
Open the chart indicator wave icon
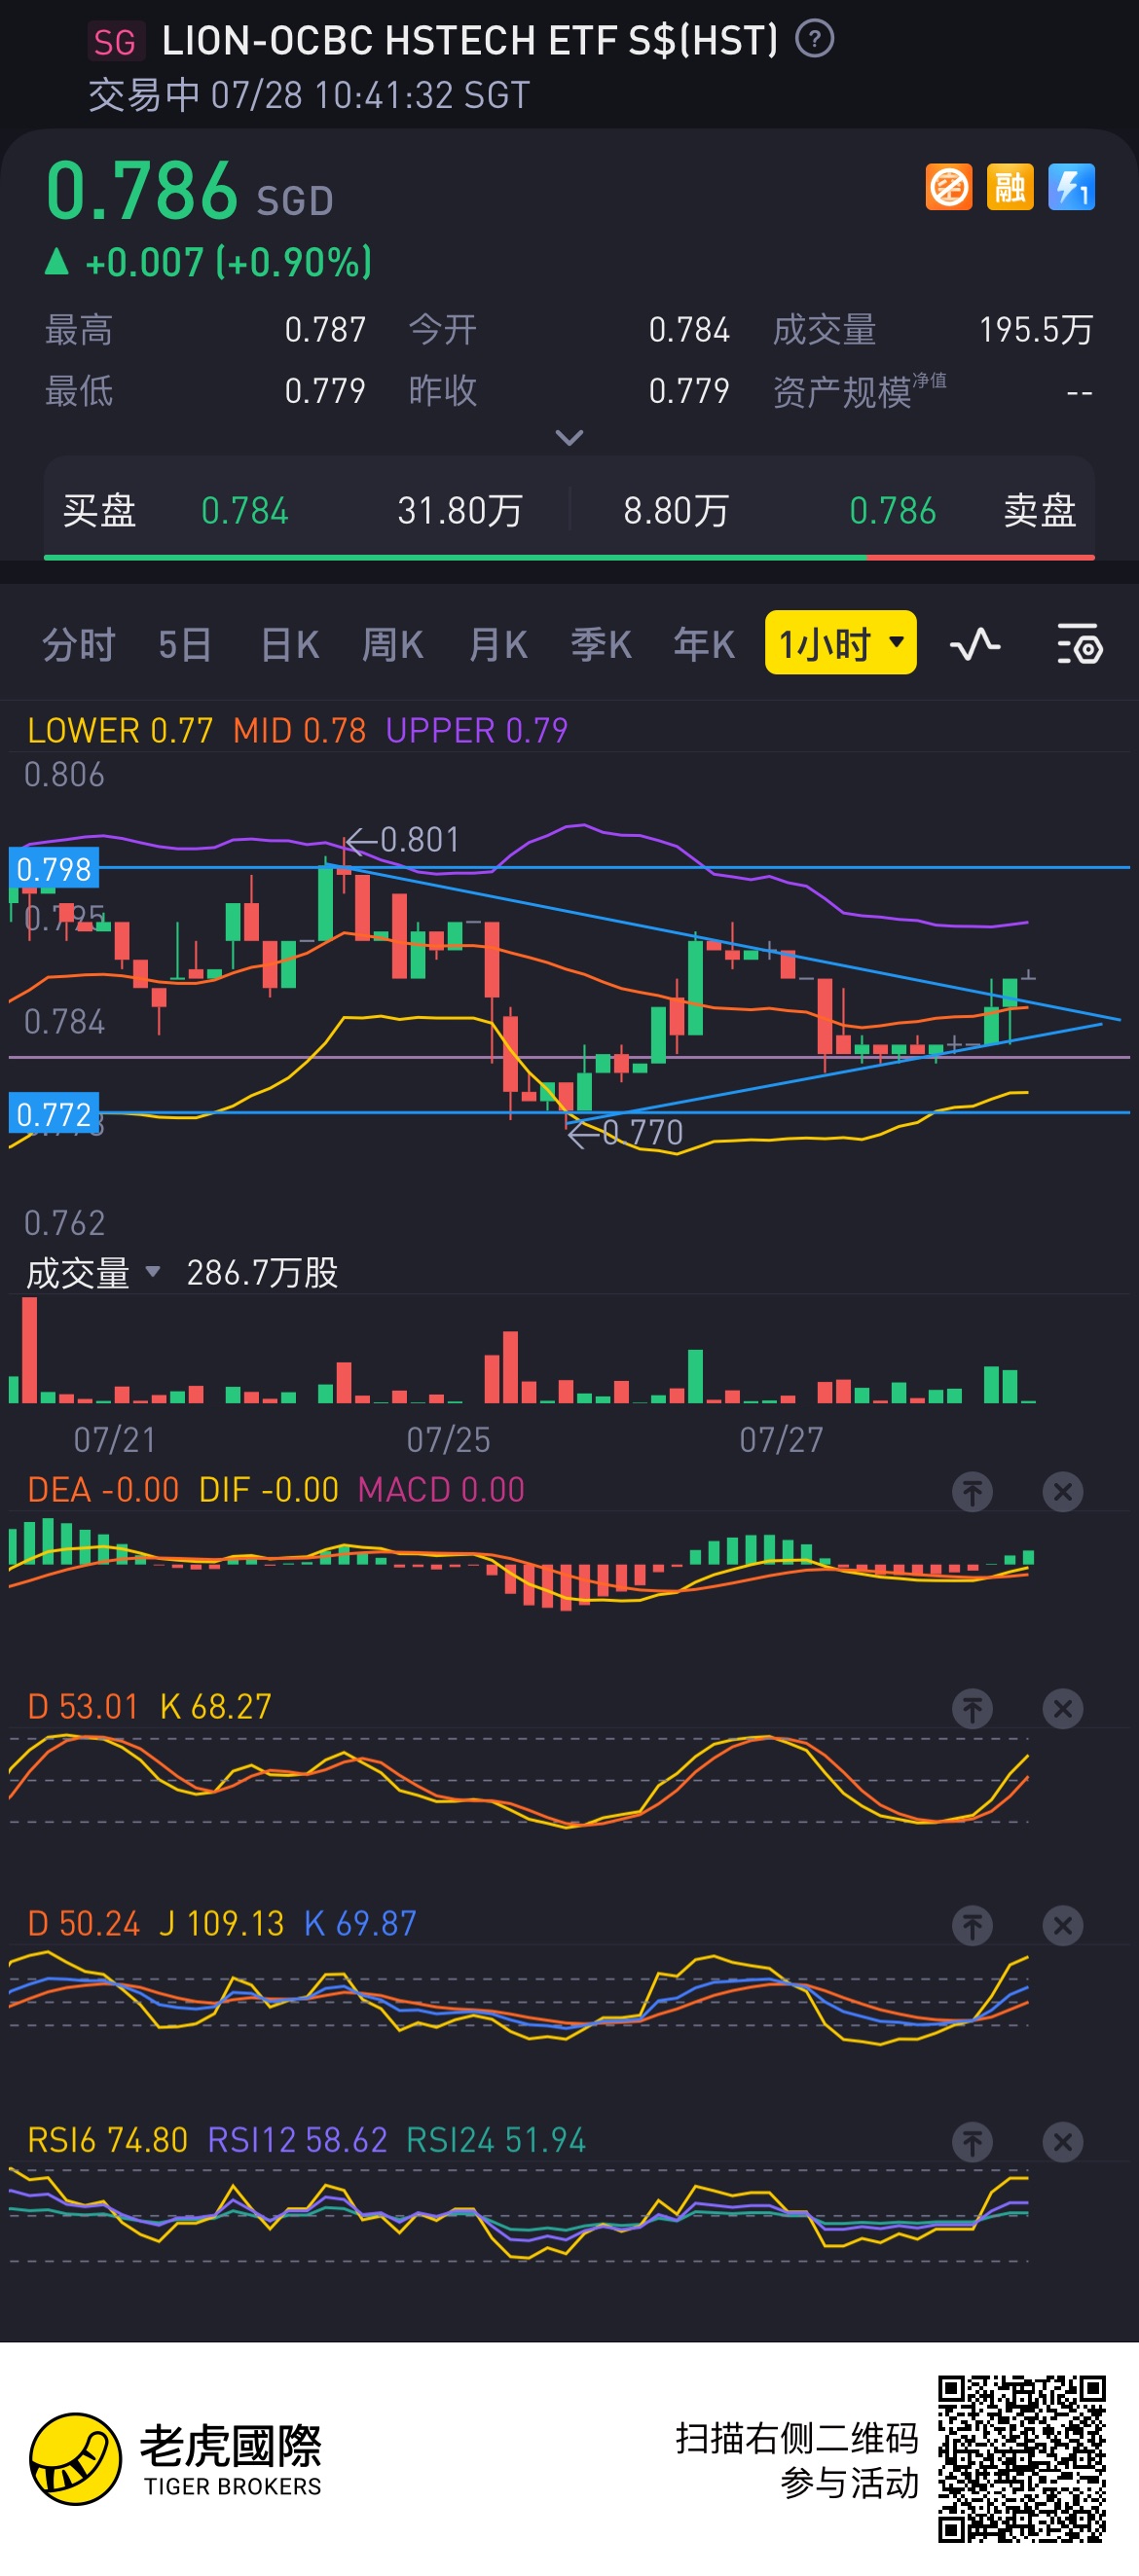(975, 643)
